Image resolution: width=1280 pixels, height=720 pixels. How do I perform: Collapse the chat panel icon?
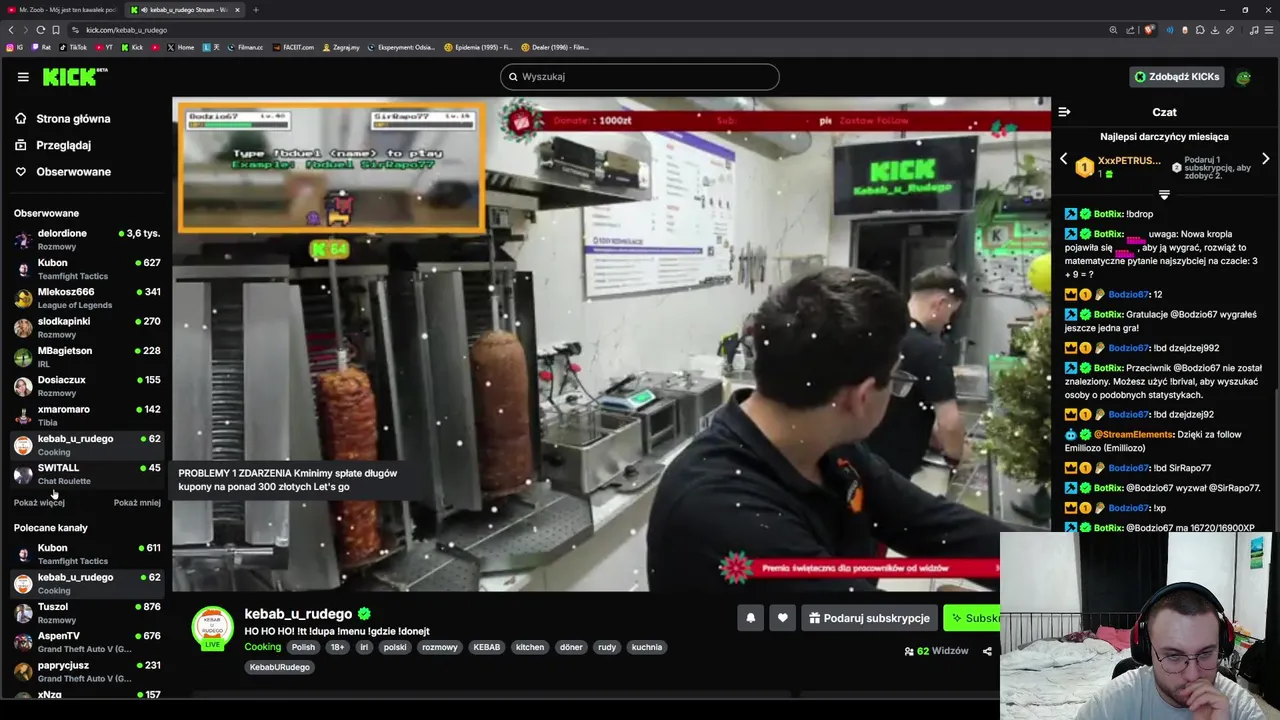coord(1064,112)
